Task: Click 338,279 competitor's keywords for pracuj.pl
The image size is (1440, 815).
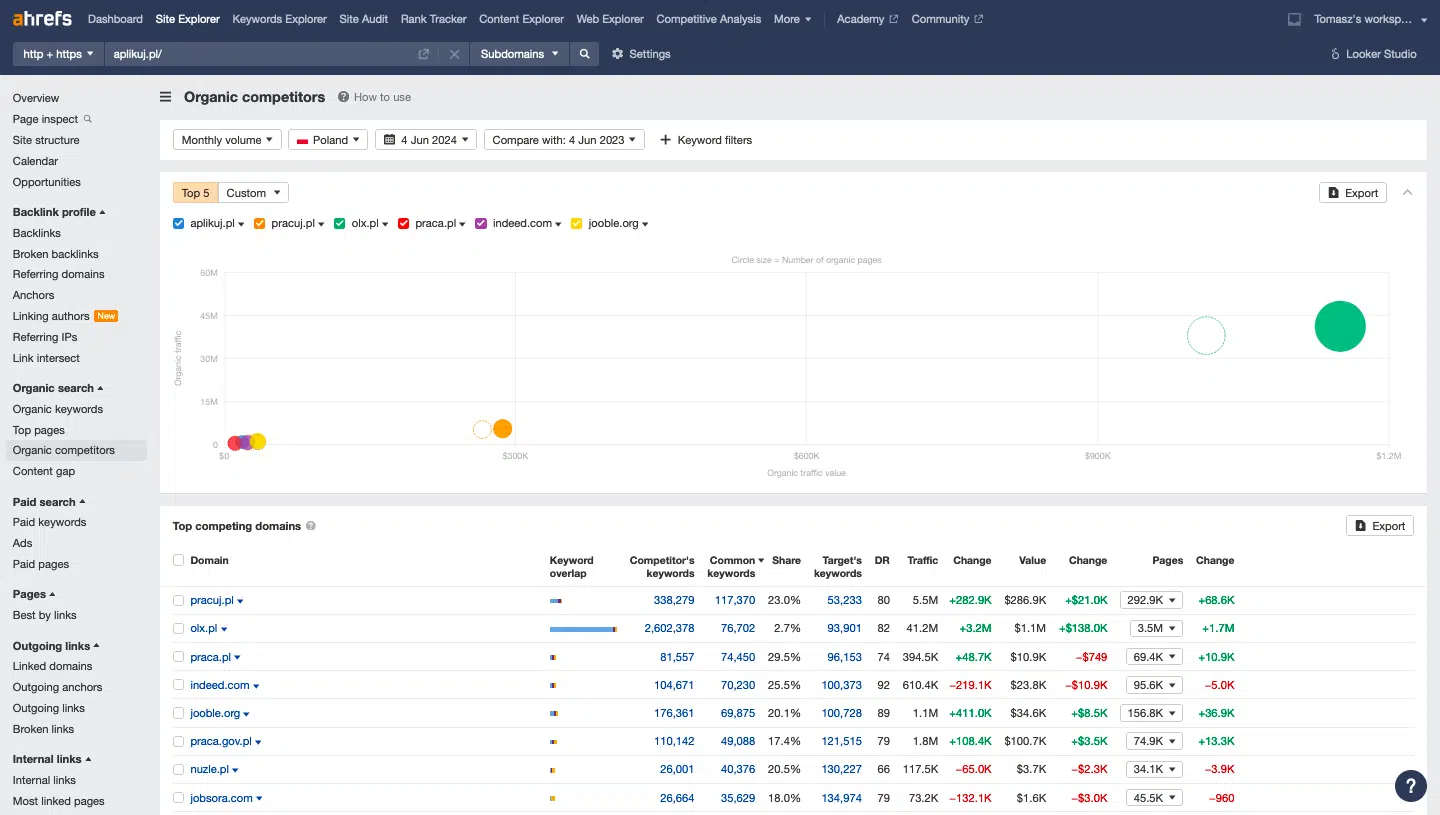Action: point(674,600)
